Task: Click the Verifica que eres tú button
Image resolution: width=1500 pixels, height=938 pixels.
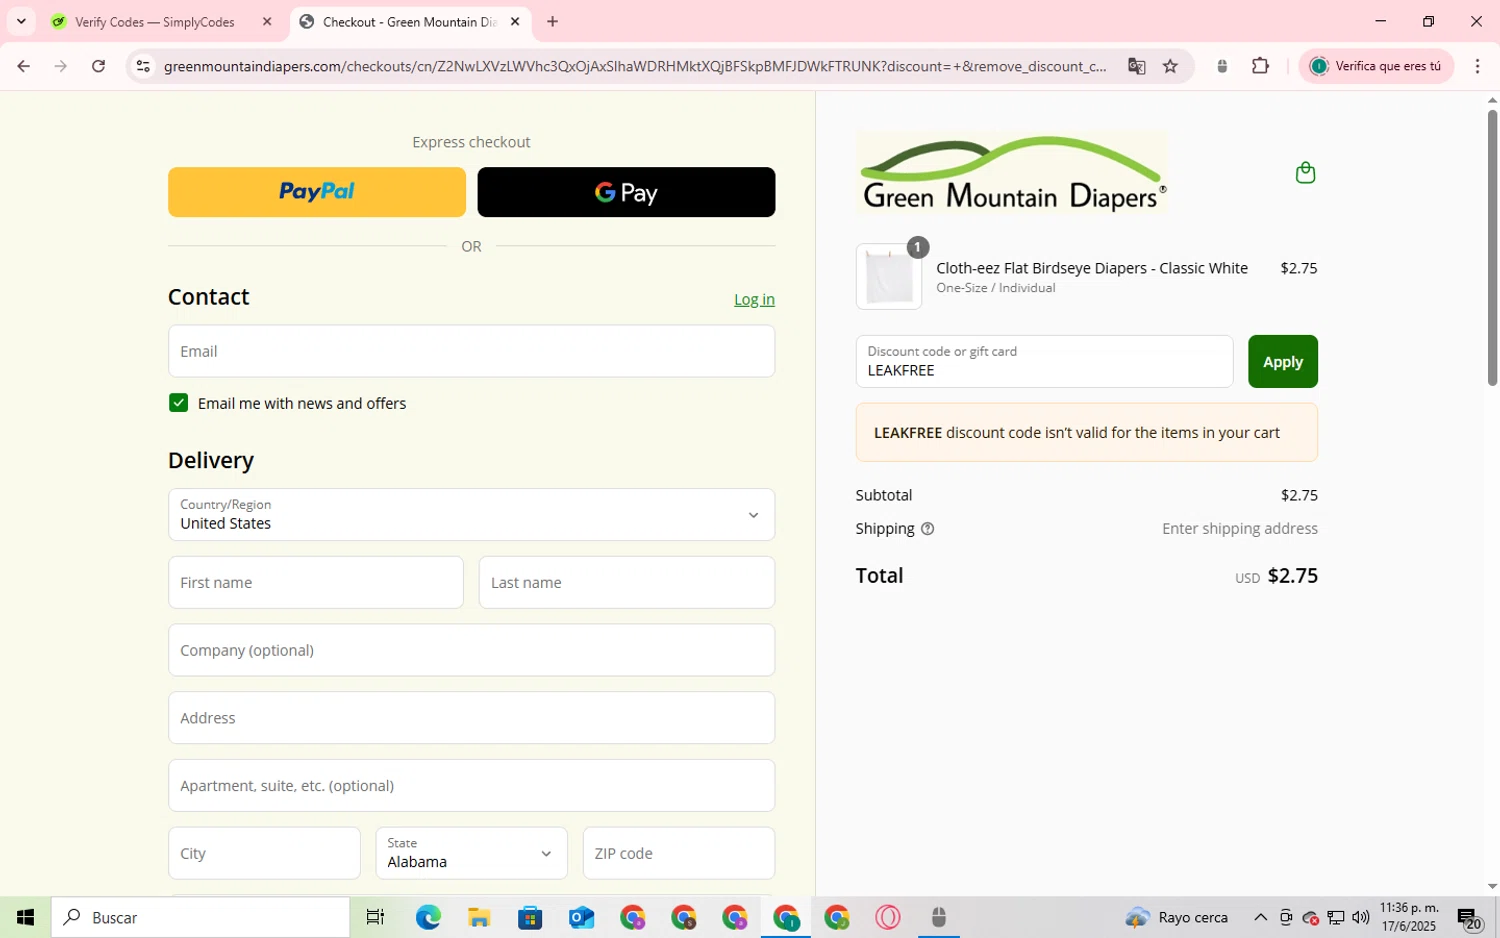Action: (x=1376, y=66)
